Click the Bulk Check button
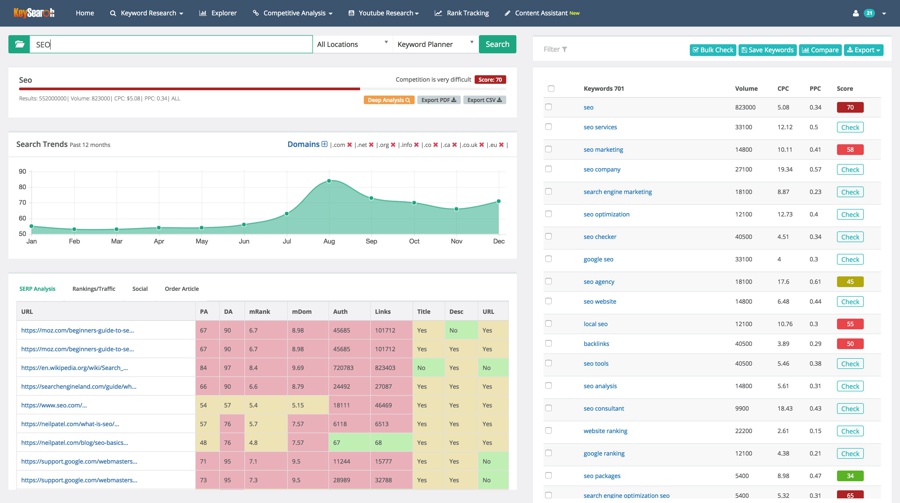The height and width of the screenshot is (503, 900). tap(712, 50)
